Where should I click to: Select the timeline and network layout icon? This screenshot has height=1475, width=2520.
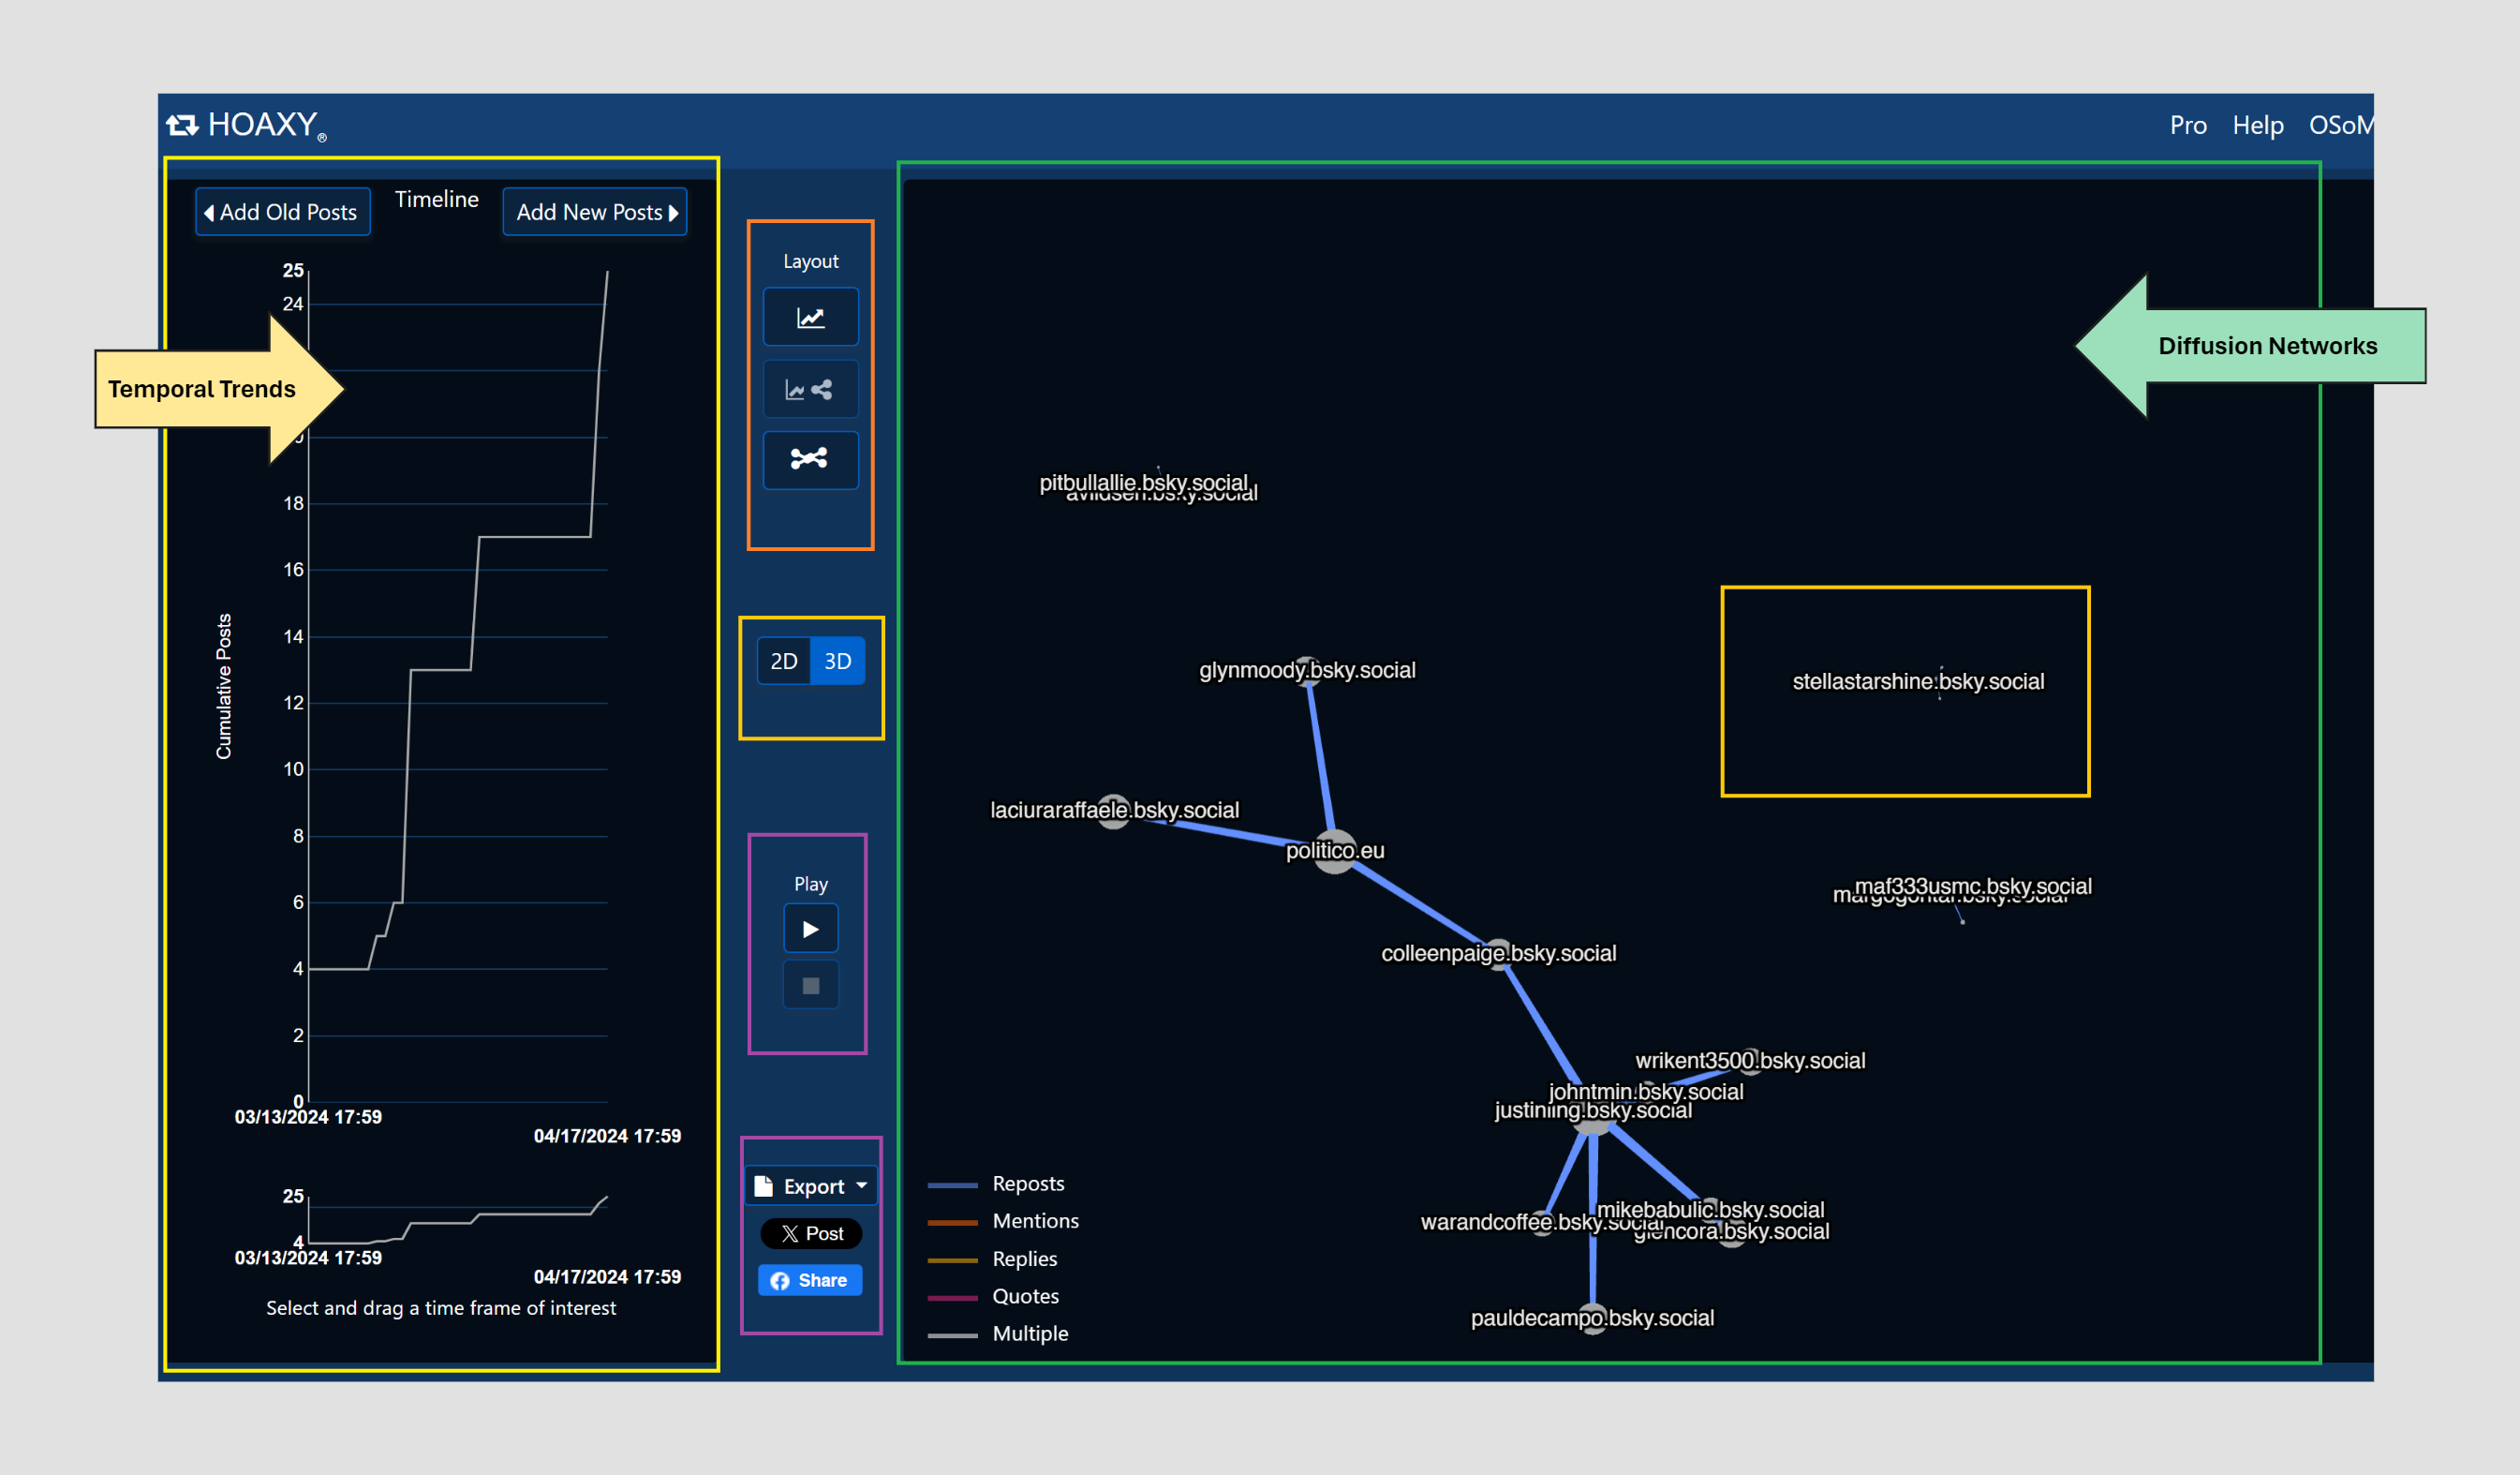(x=810, y=389)
